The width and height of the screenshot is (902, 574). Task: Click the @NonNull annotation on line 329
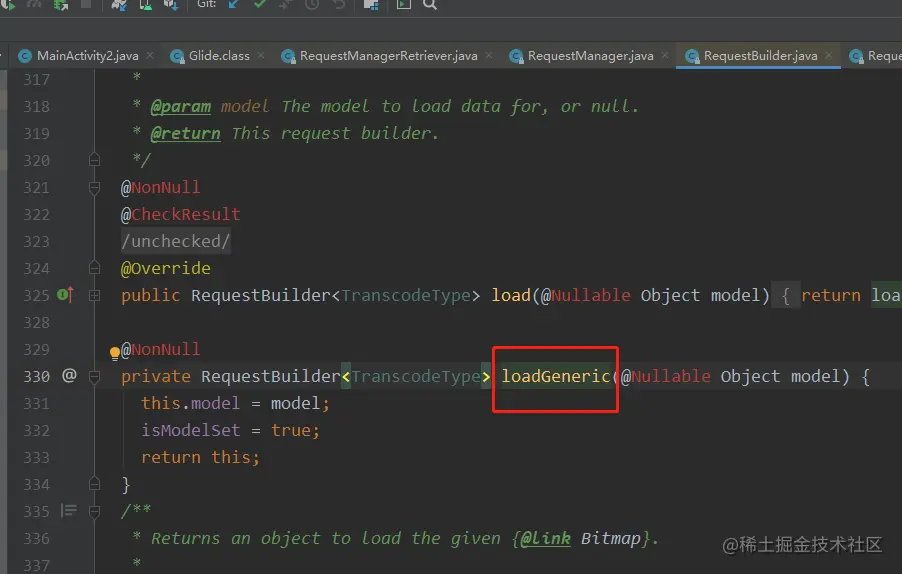tap(160, 349)
